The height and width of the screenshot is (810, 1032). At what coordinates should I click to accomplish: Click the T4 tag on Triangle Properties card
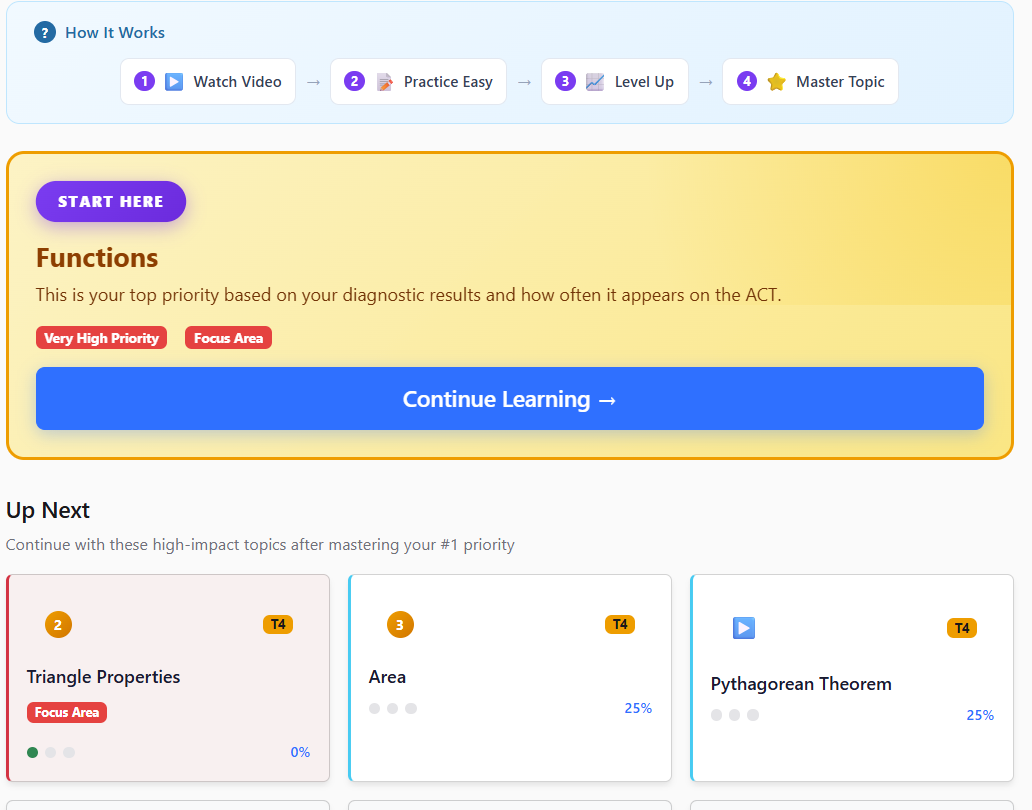coord(278,624)
